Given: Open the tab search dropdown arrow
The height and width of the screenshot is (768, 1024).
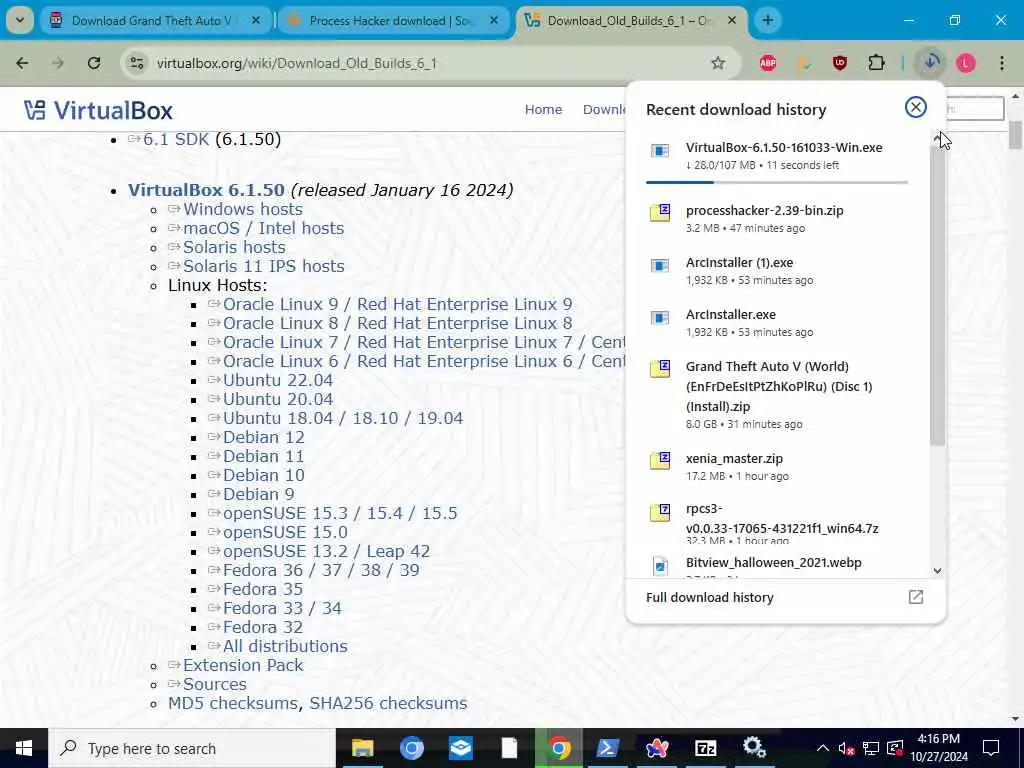Looking at the screenshot, I should point(20,20).
